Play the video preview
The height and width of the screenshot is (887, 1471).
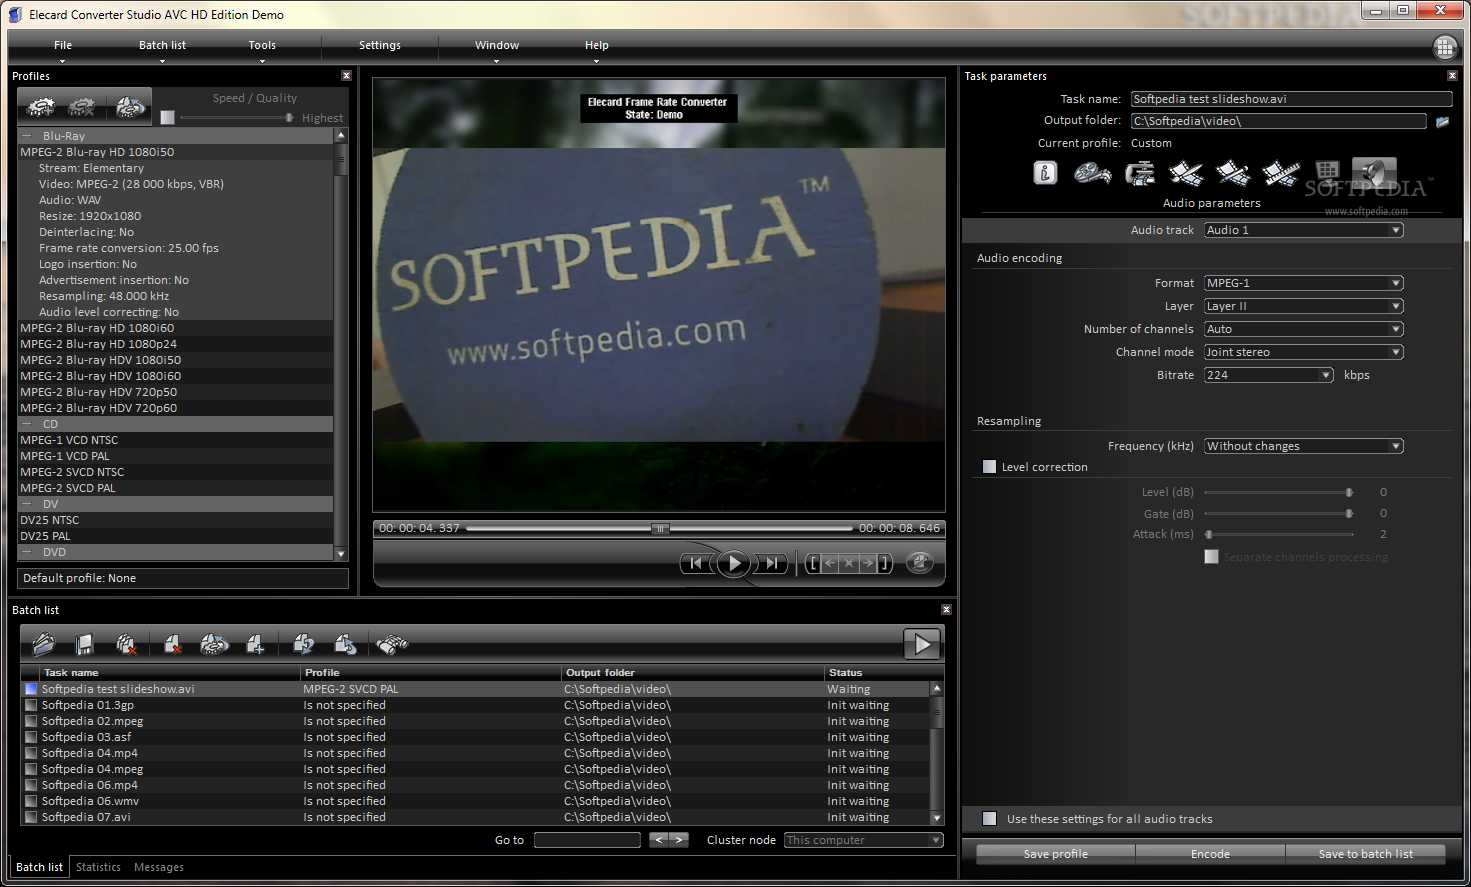pos(734,563)
